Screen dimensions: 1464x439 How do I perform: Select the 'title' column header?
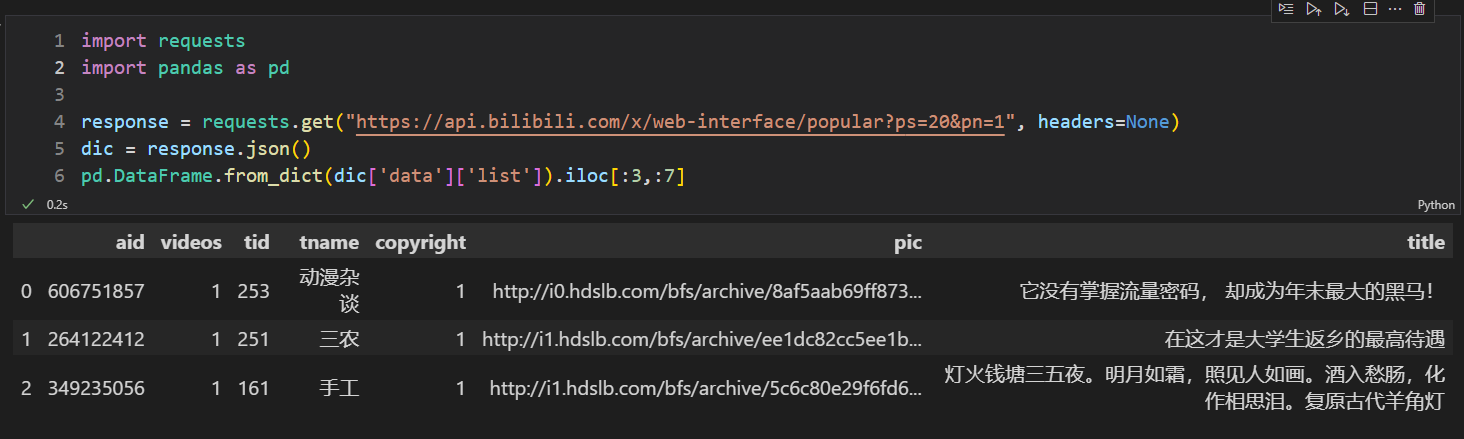[1426, 242]
